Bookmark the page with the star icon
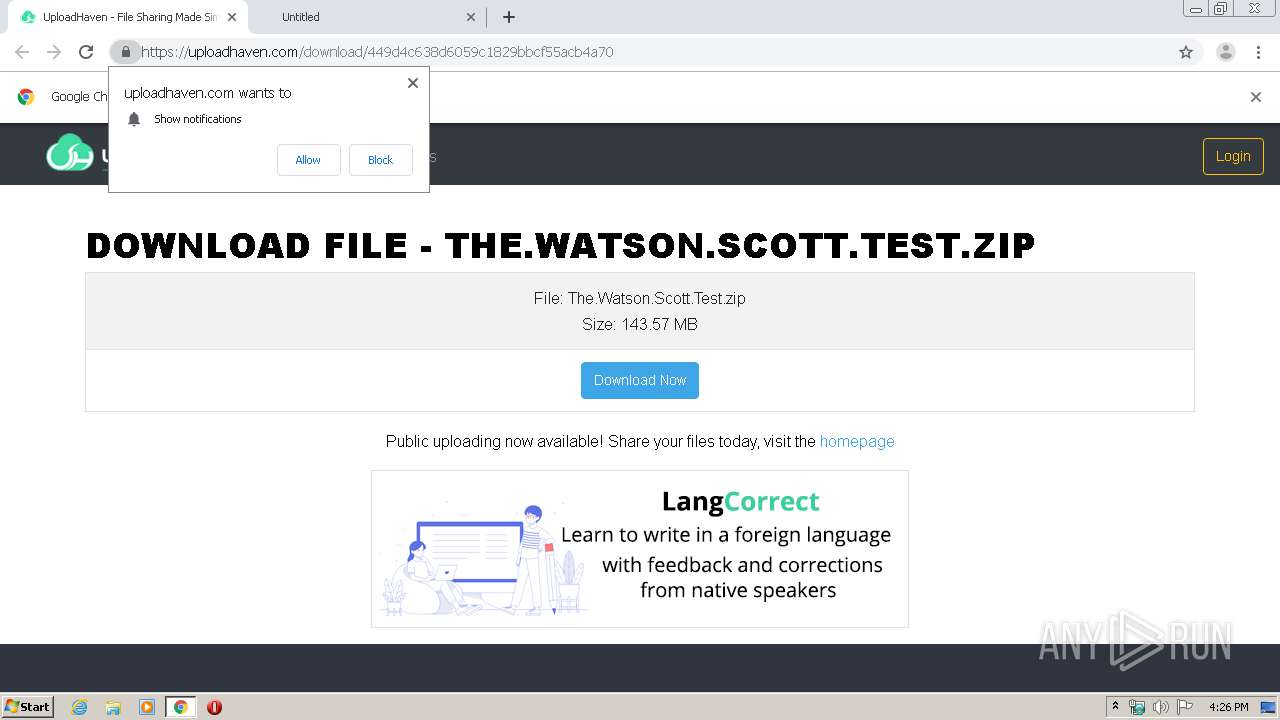 (x=1186, y=52)
